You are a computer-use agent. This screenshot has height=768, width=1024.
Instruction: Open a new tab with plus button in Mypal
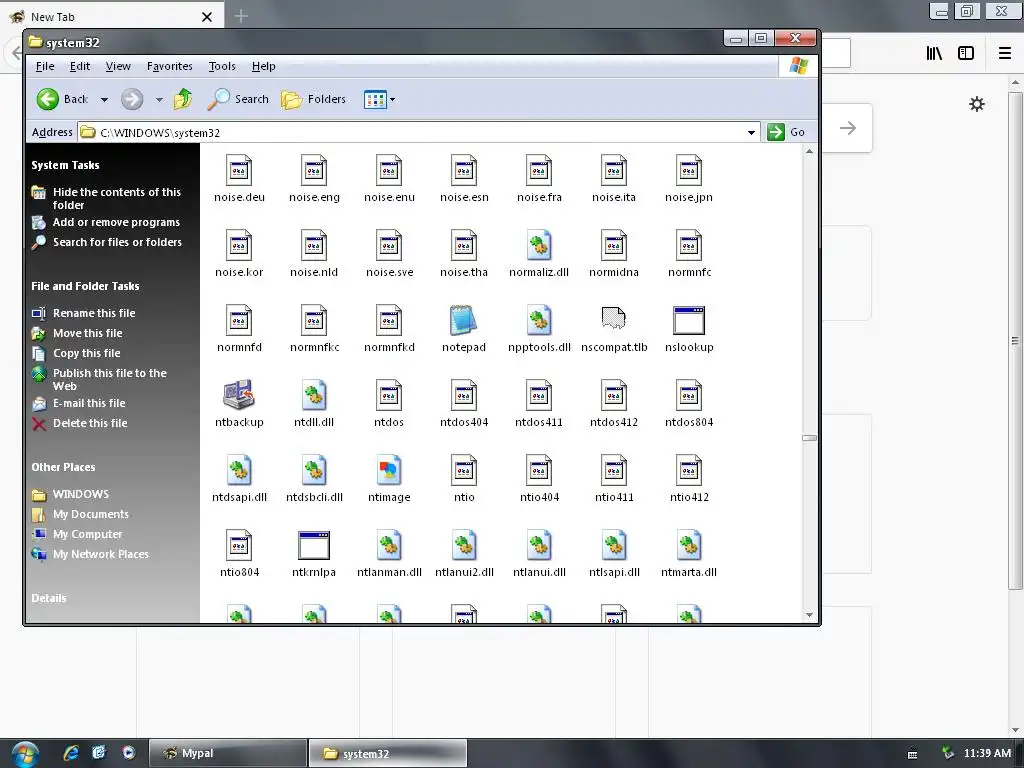[241, 16]
